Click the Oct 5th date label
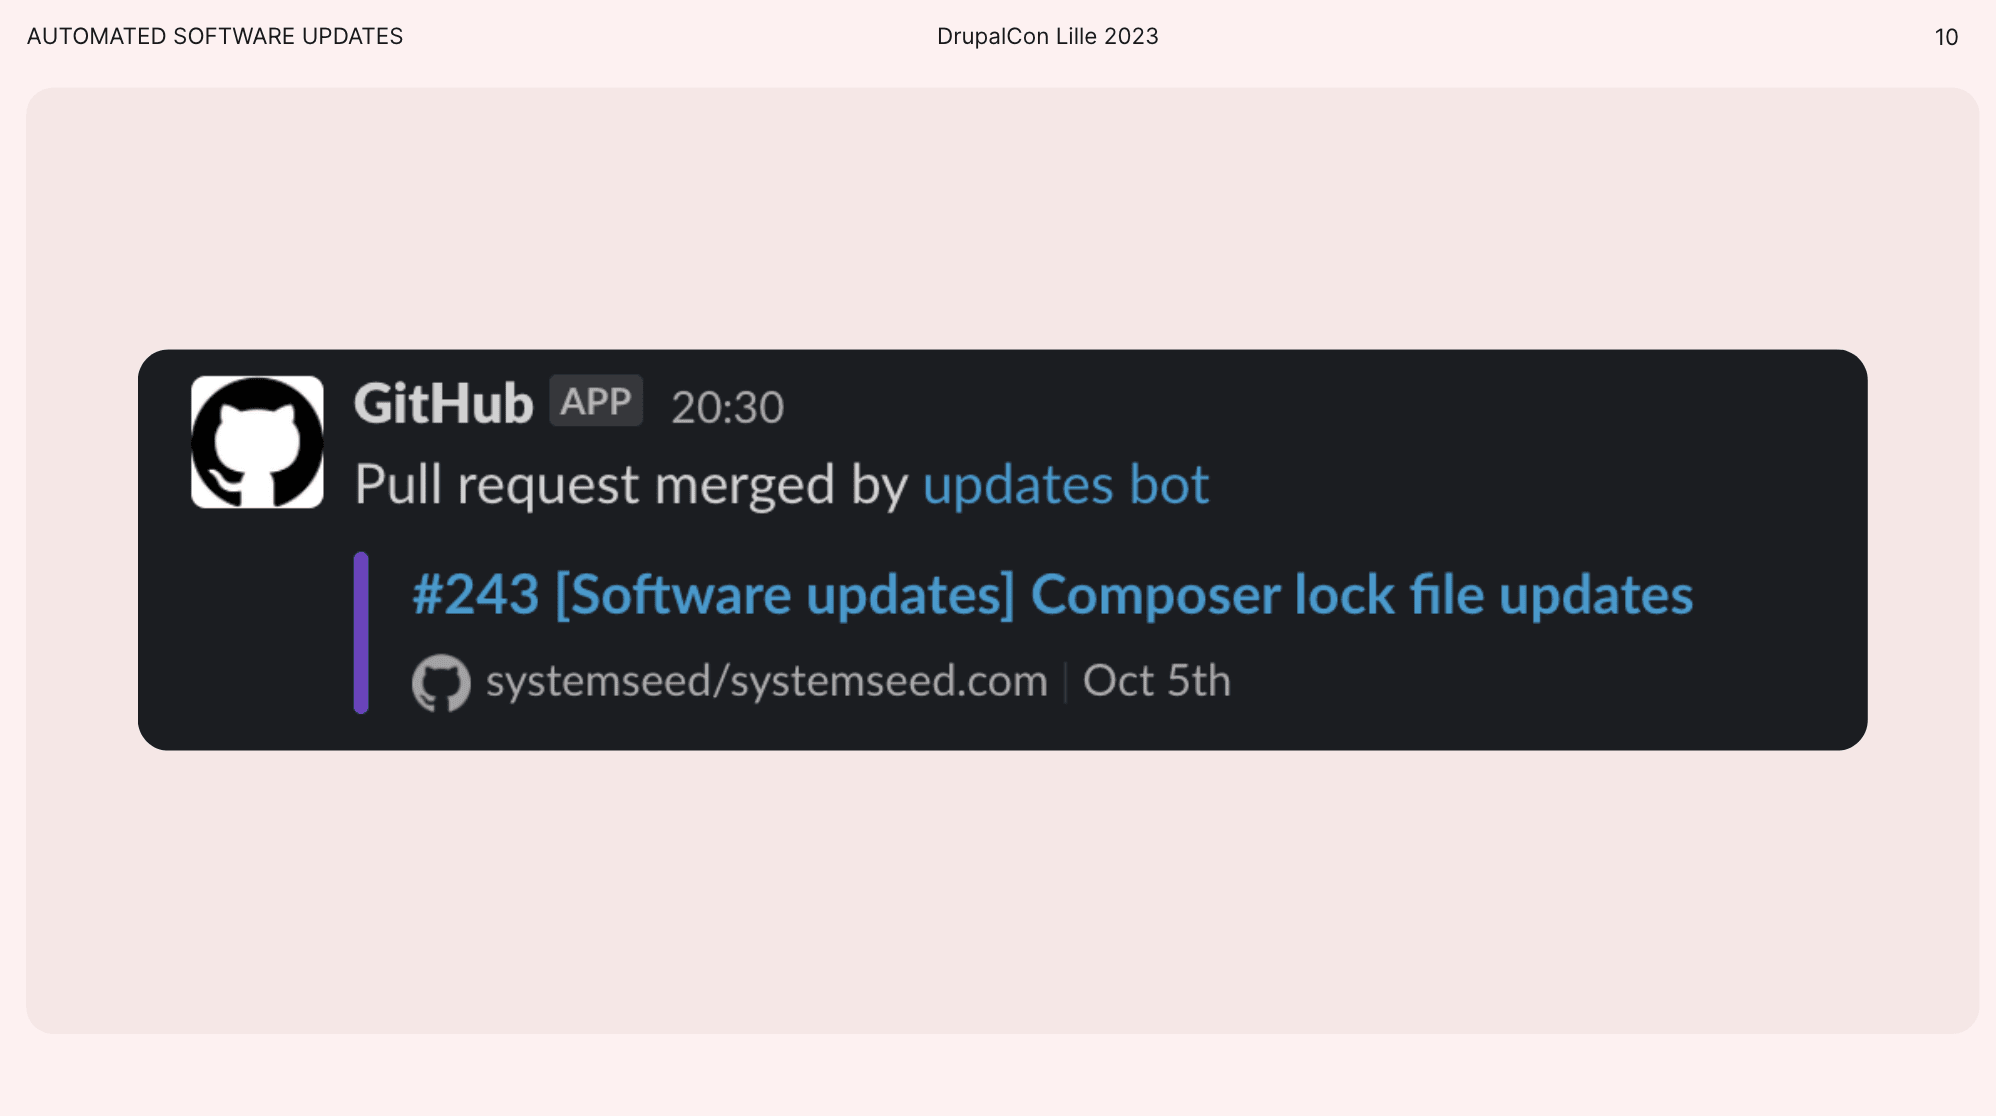 point(1156,682)
